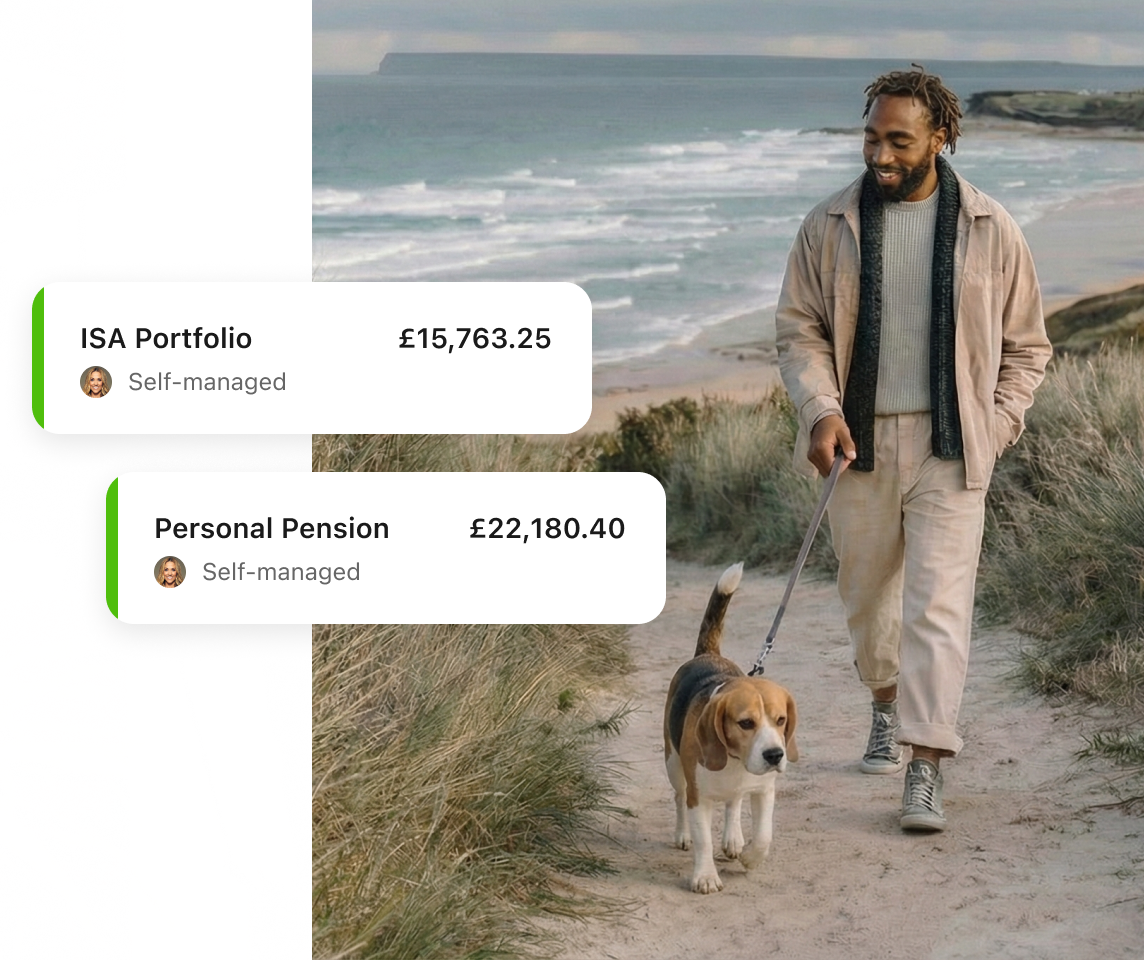Click the £22,180.40 balance amount
This screenshot has height=960, width=1144.
pyautogui.click(x=547, y=528)
